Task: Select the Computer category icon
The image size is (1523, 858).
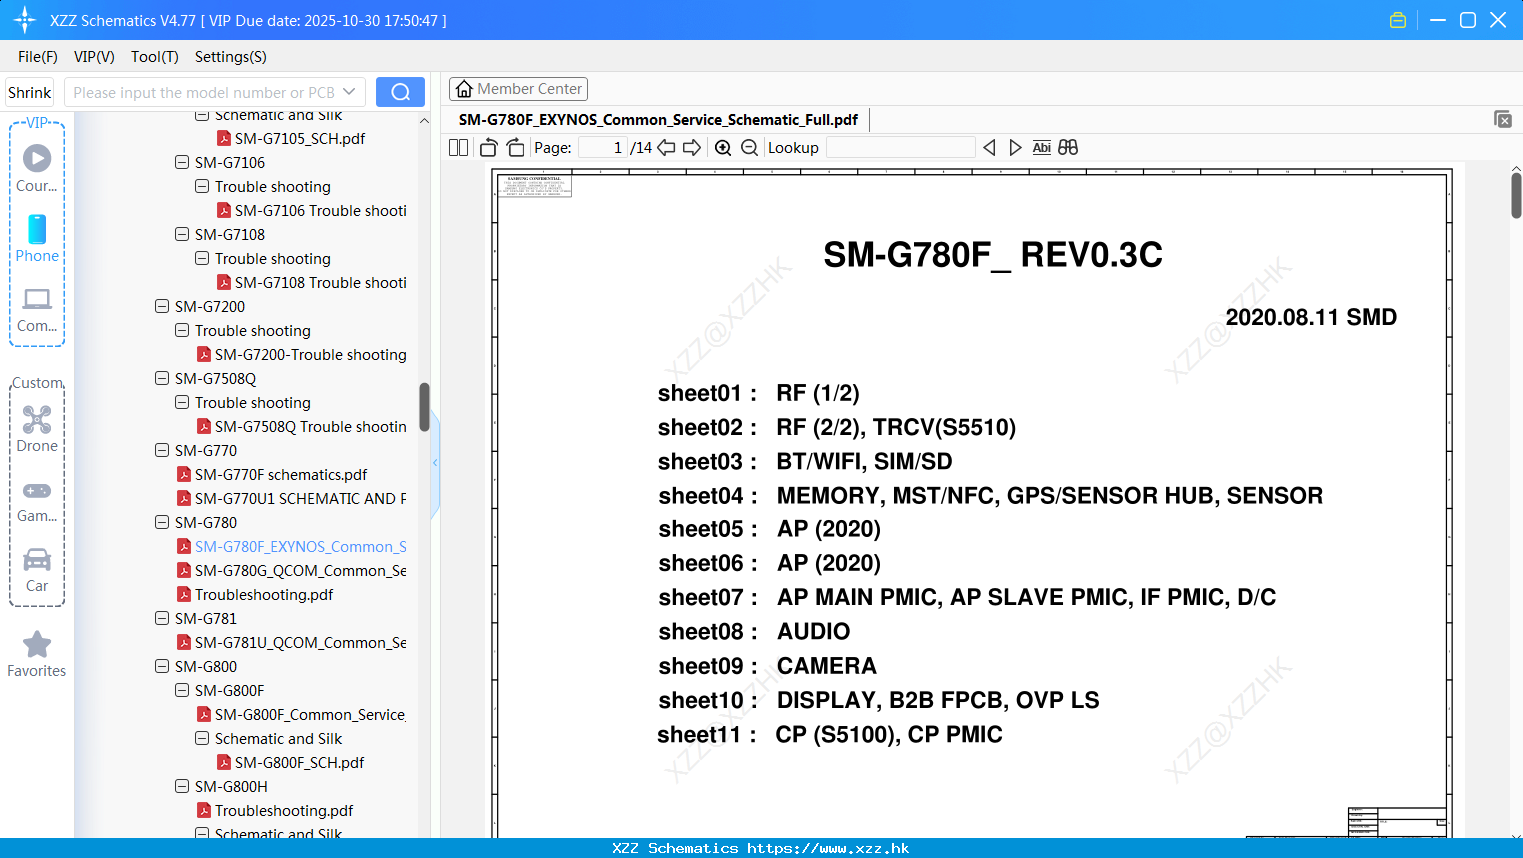Action: coord(37,309)
